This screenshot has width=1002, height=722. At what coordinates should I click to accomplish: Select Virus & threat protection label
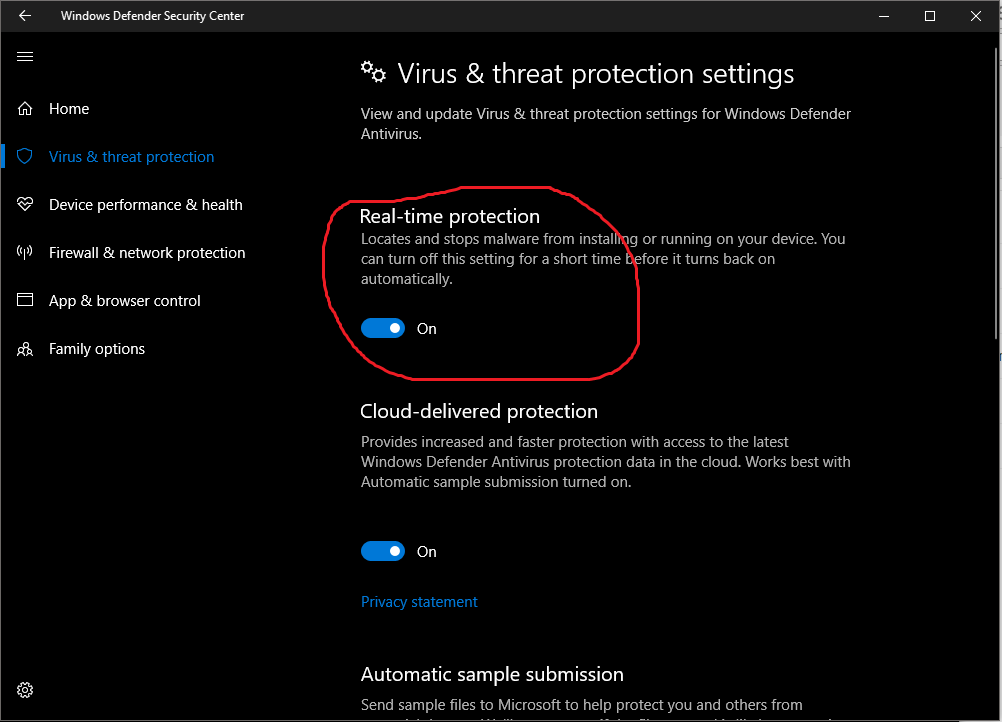[x=132, y=157]
